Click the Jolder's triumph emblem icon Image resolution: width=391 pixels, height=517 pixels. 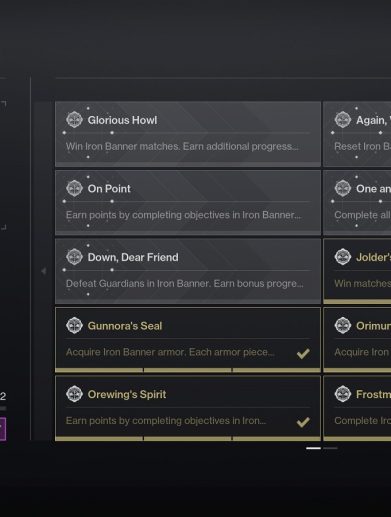[343, 257]
